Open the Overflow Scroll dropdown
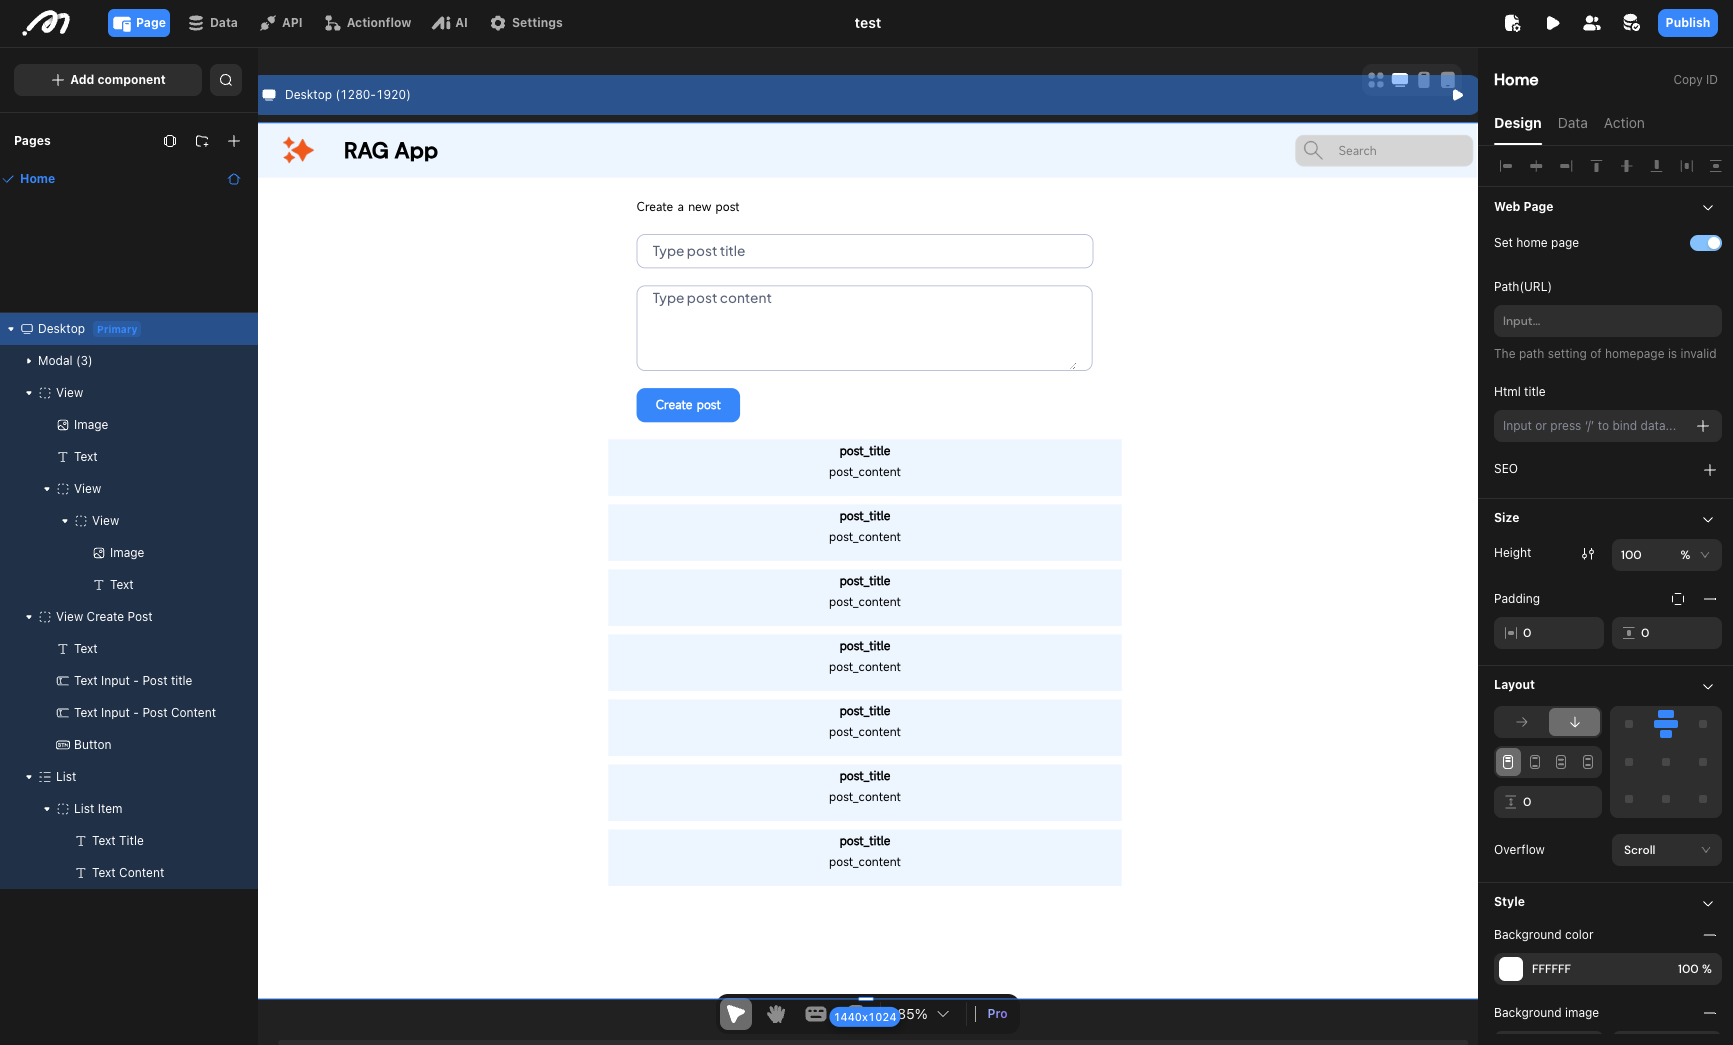 (x=1667, y=850)
